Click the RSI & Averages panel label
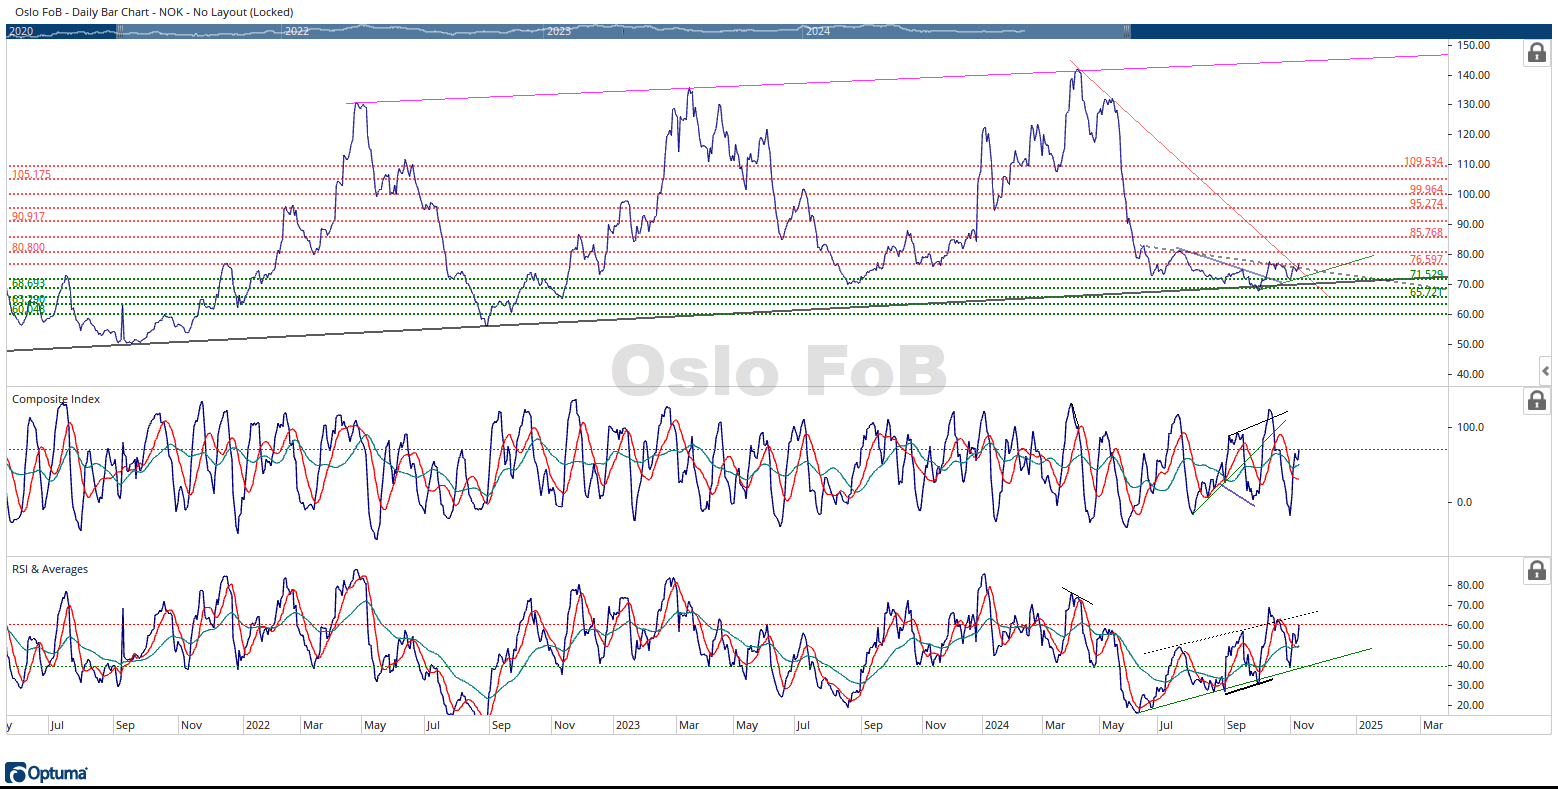Screen dimensions: 1558x789 click(50, 569)
